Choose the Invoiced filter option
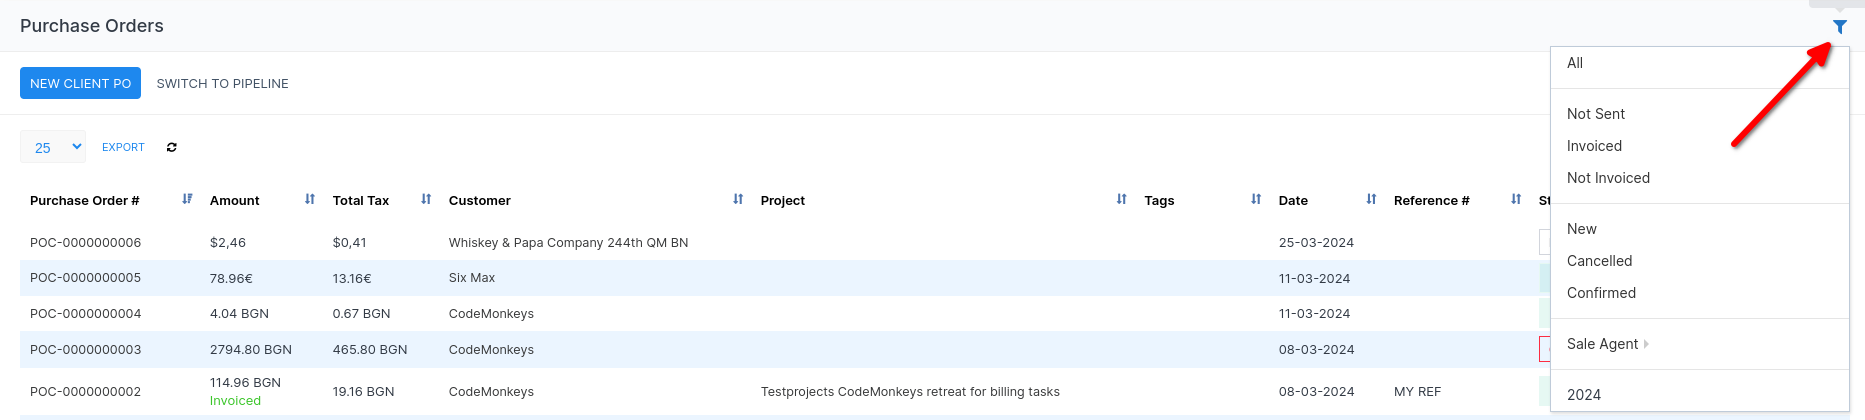This screenshot has height=420, width=1865. coord(1594,146)
